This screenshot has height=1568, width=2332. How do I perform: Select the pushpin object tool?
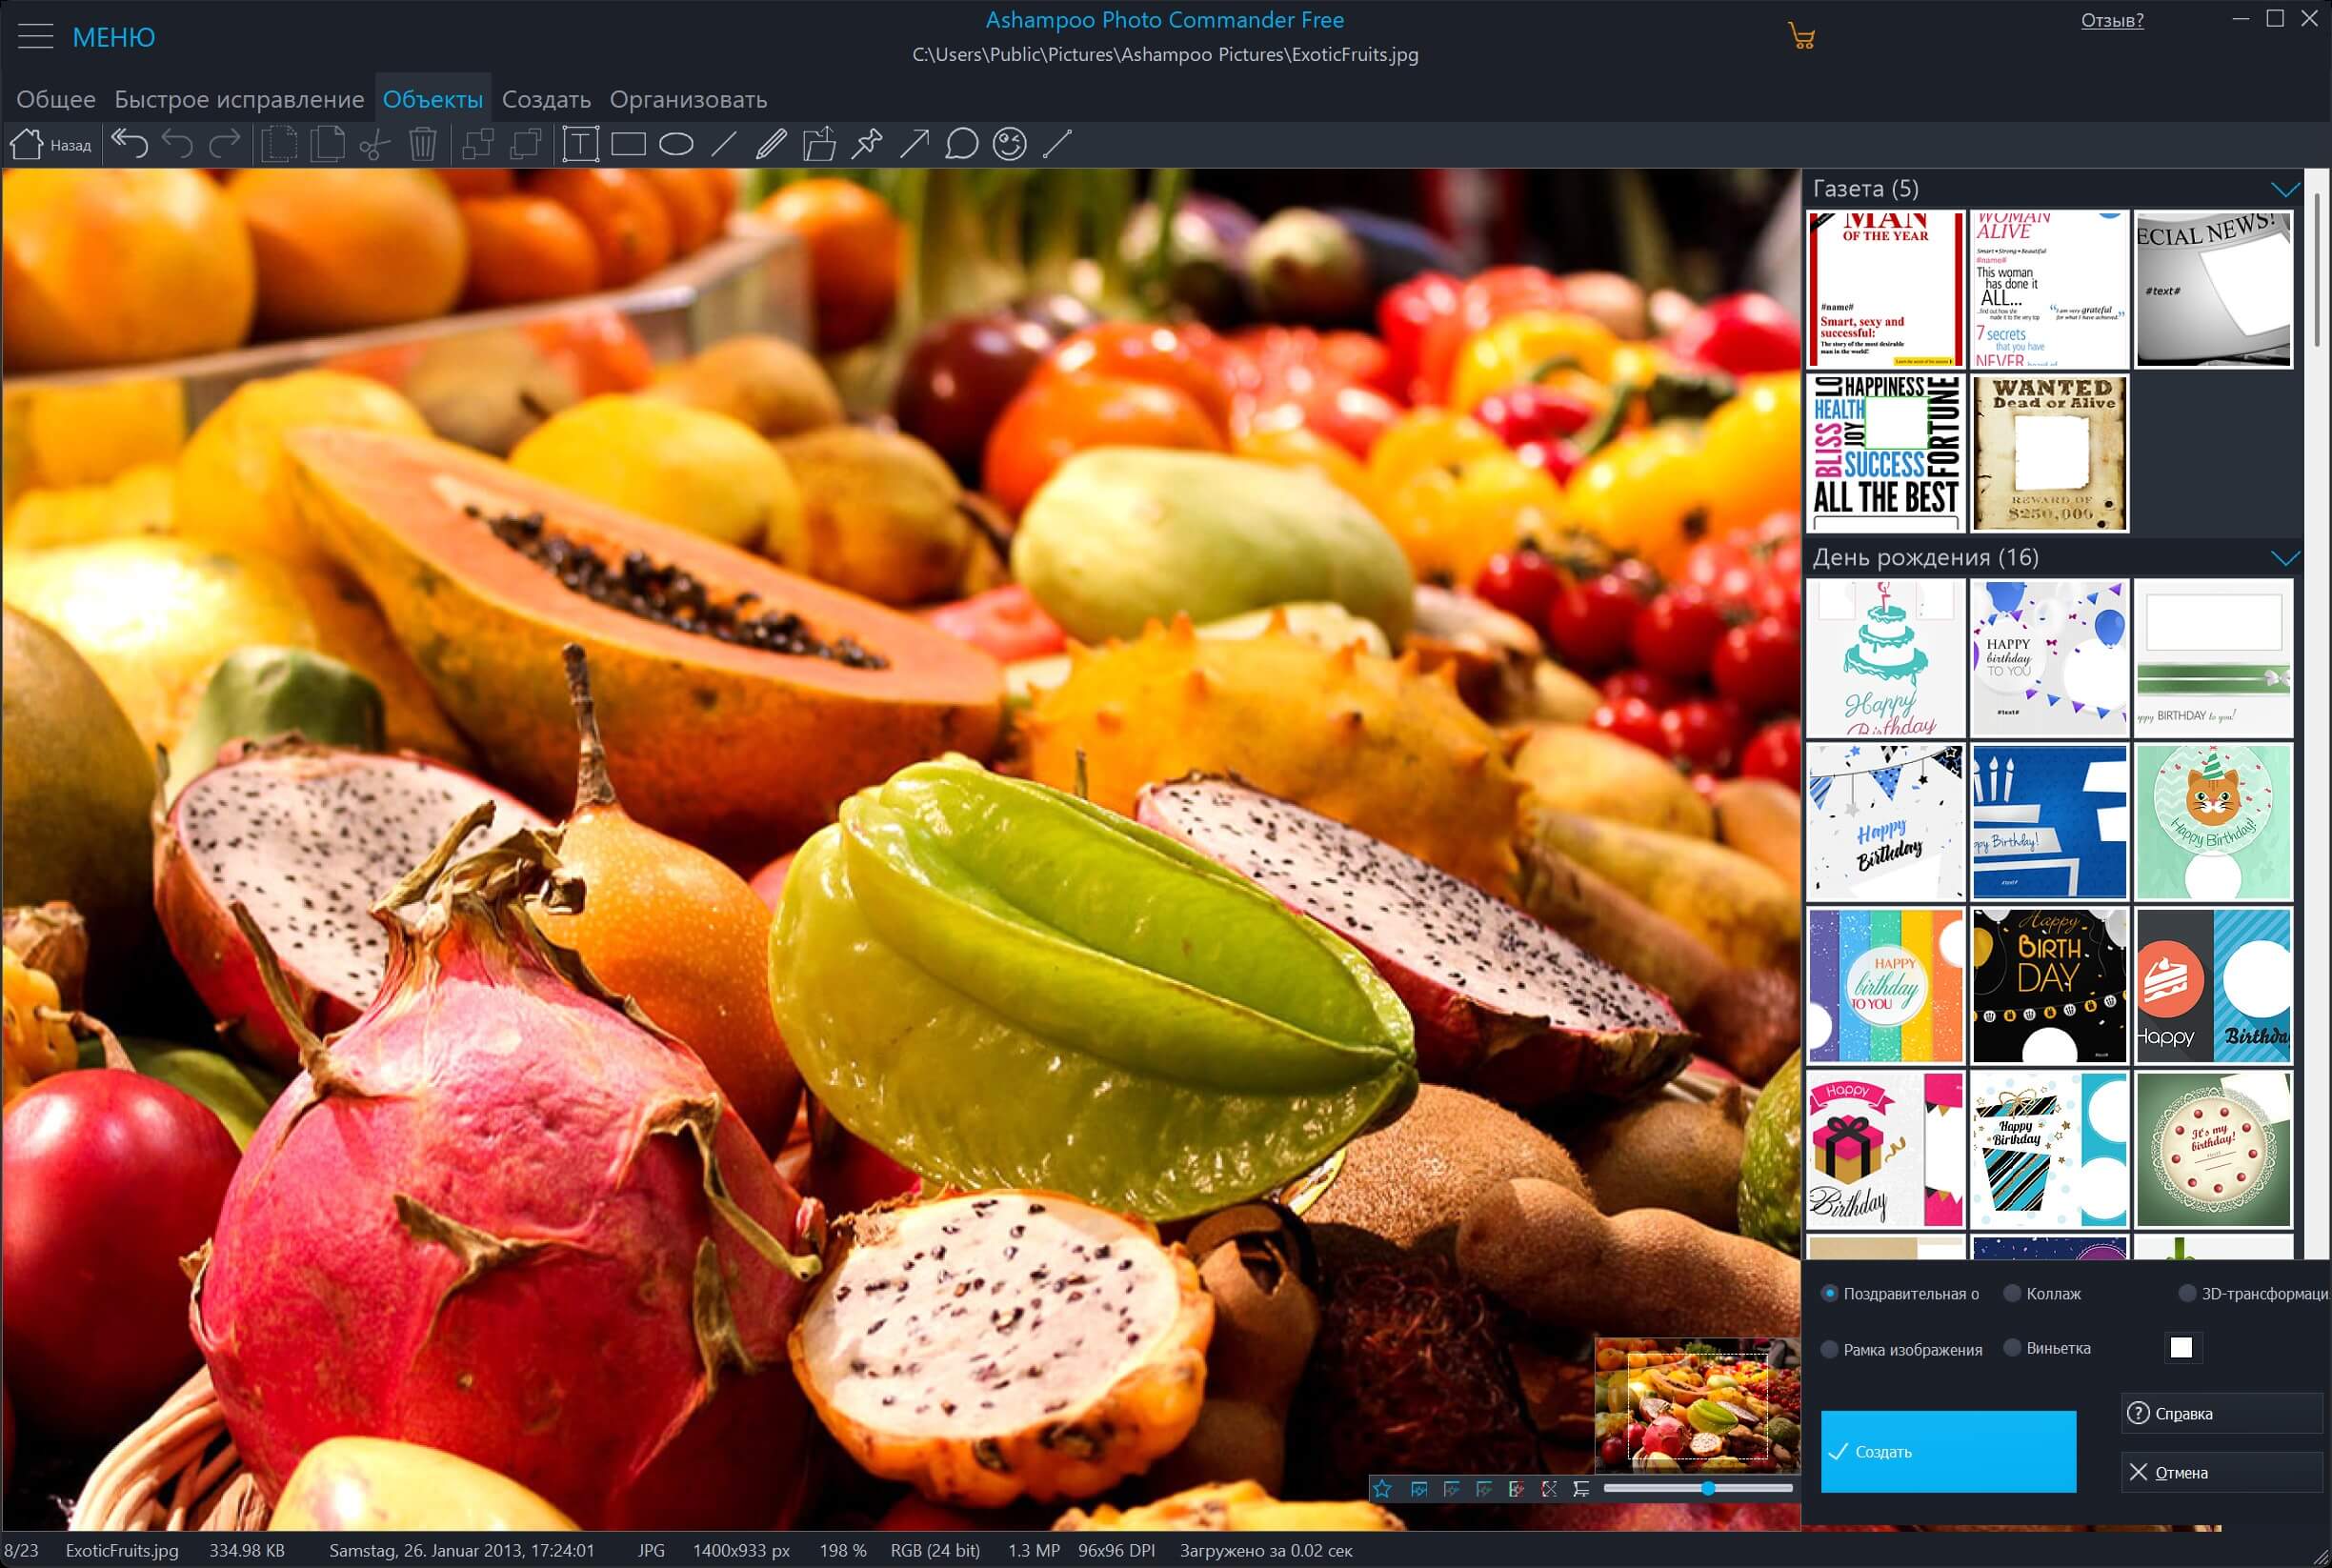(866, 144)
